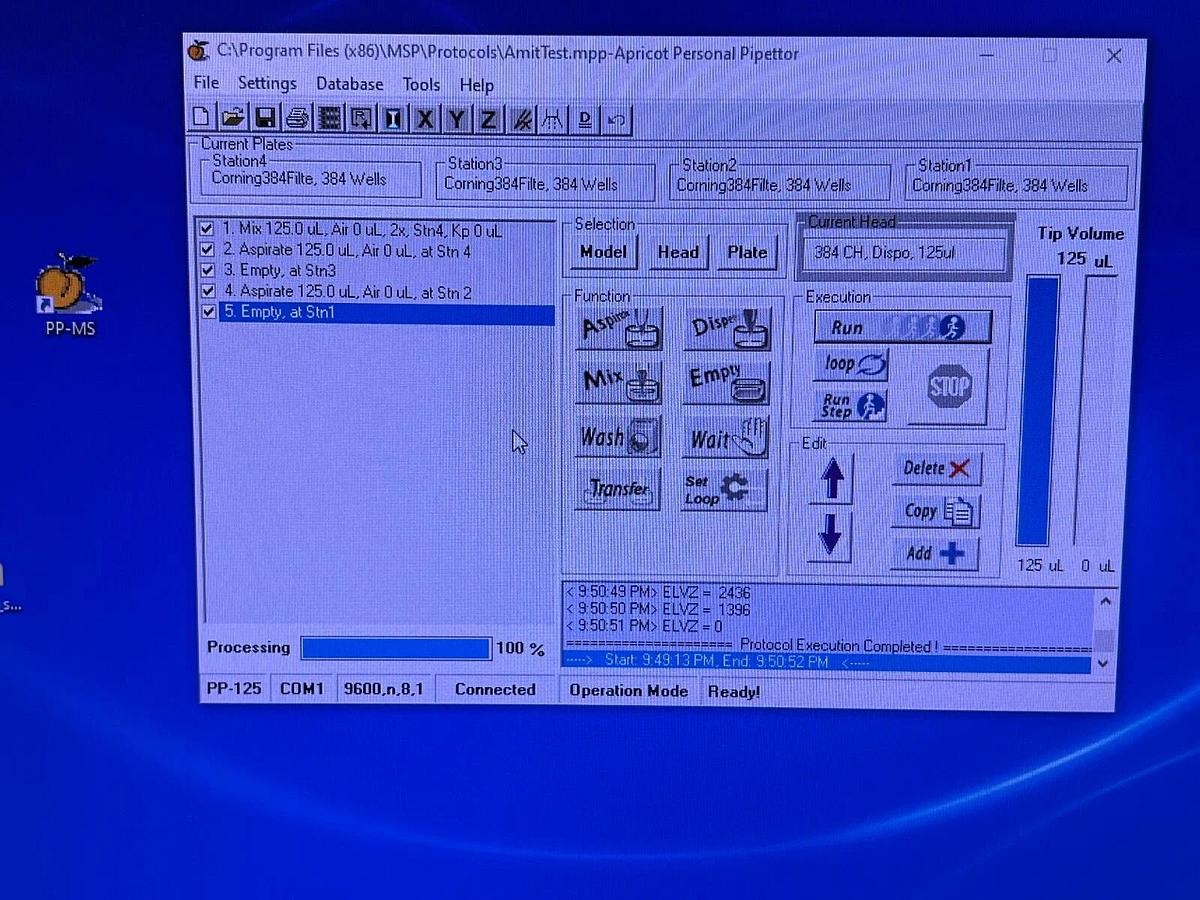Click the Station1 plate field
Viewport: 1200px width, 900px height.
point(1016,186)
